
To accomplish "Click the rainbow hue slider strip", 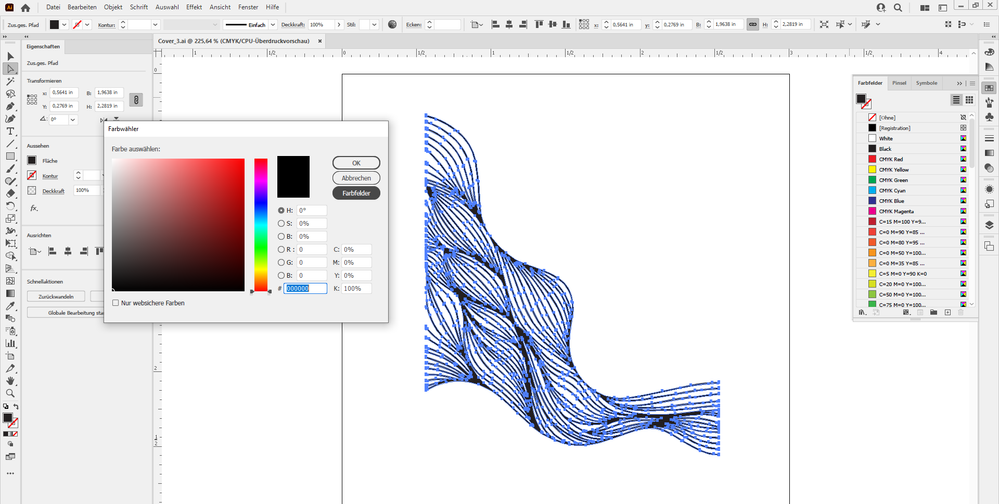I will click(x=261, y=225).
